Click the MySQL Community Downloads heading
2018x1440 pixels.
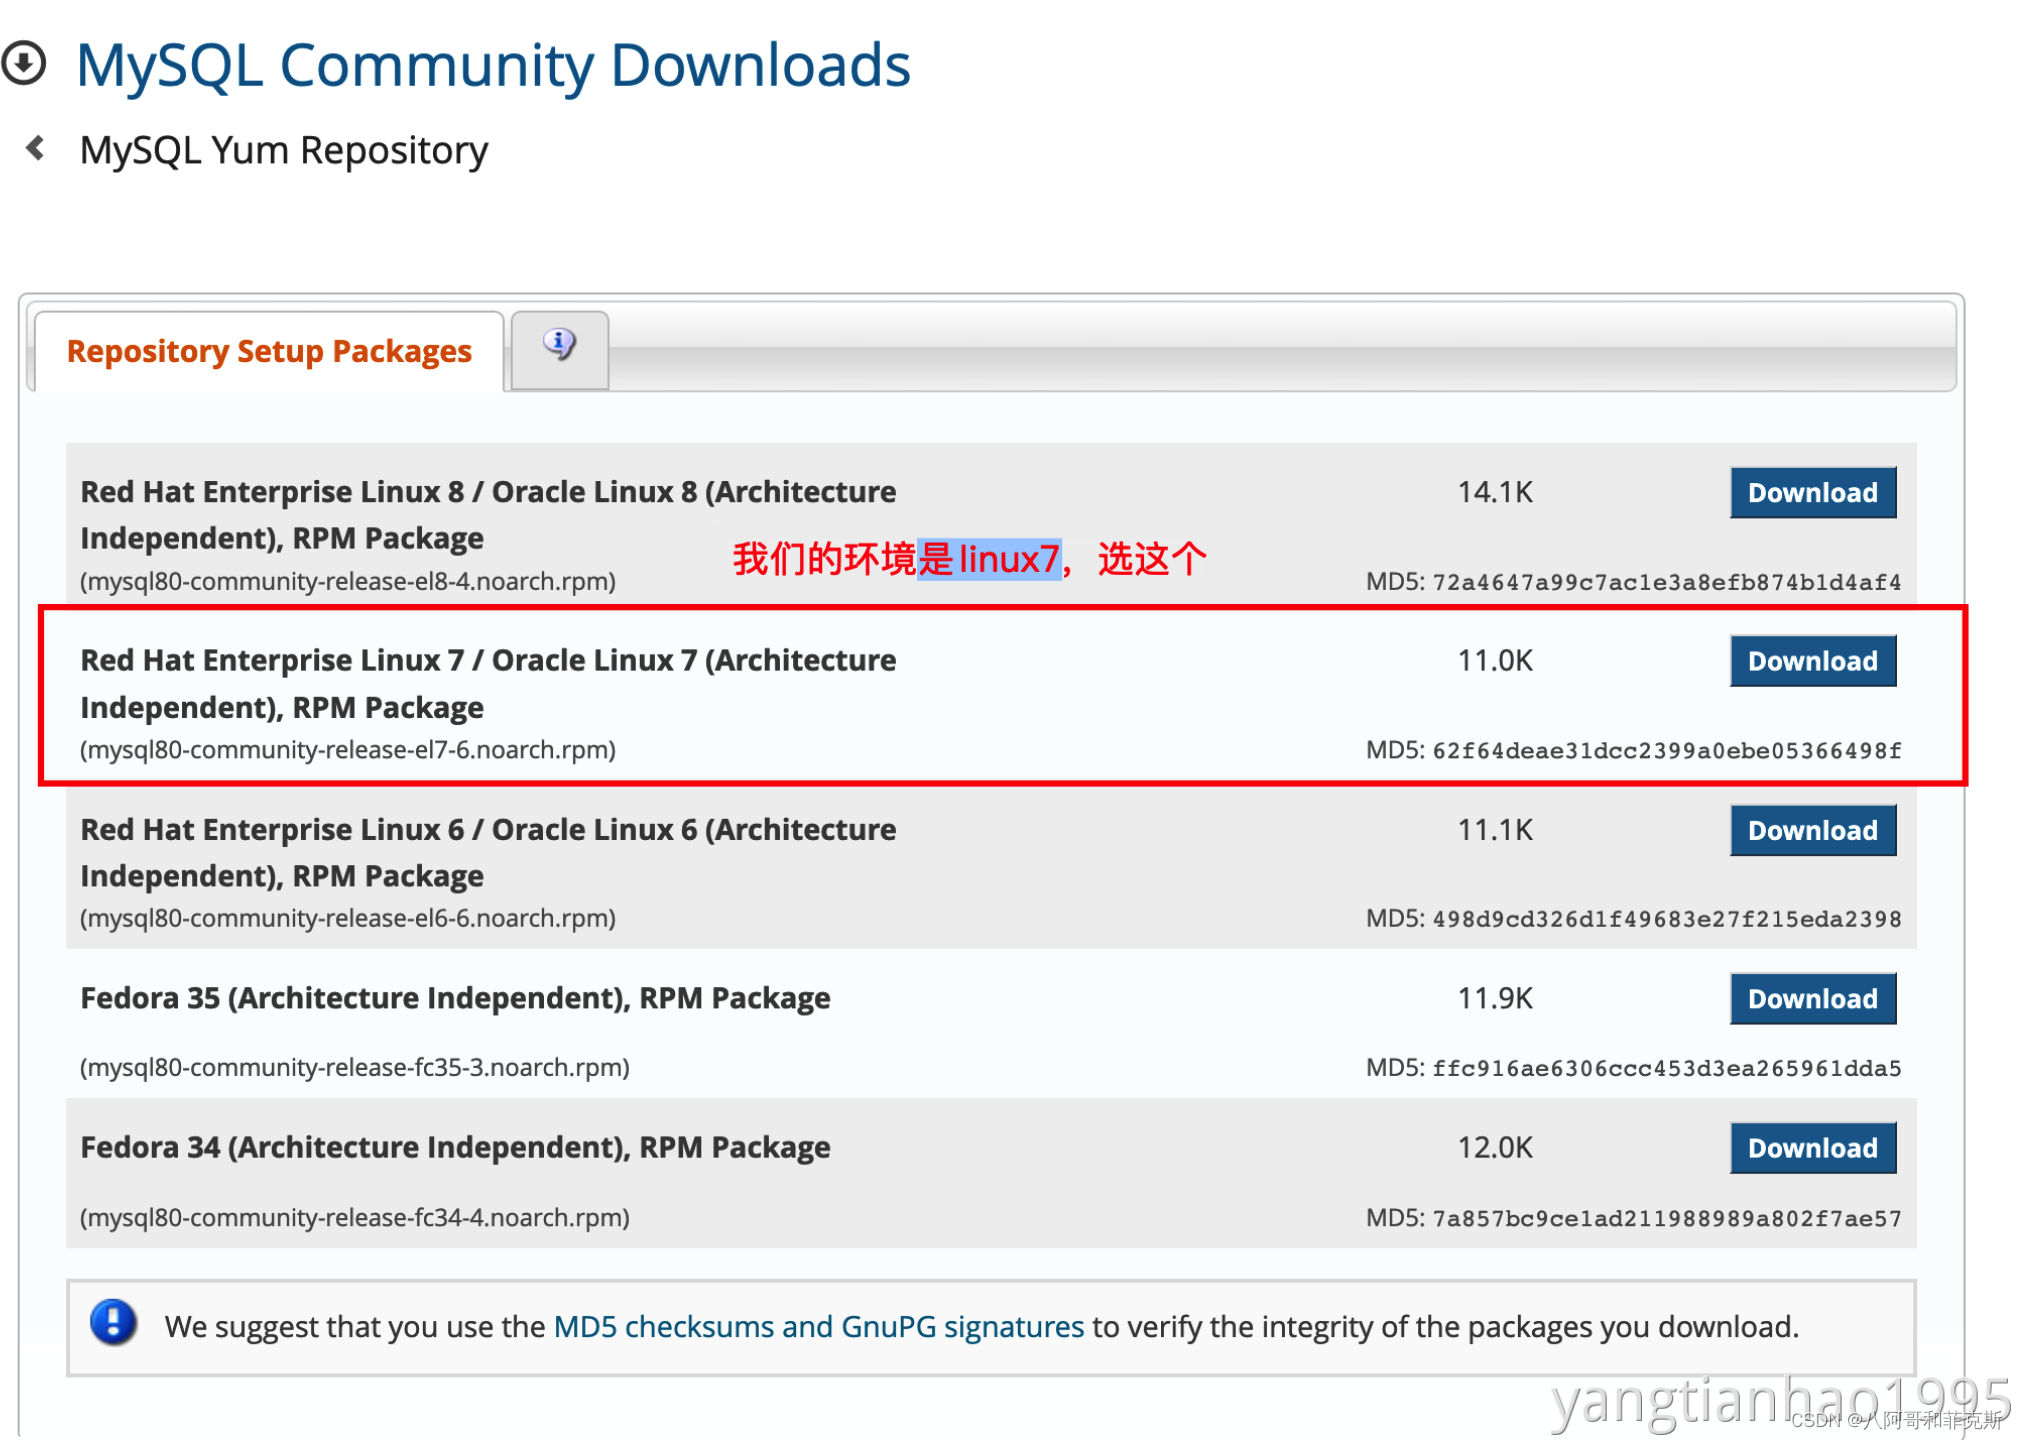(x=493, y=66)
